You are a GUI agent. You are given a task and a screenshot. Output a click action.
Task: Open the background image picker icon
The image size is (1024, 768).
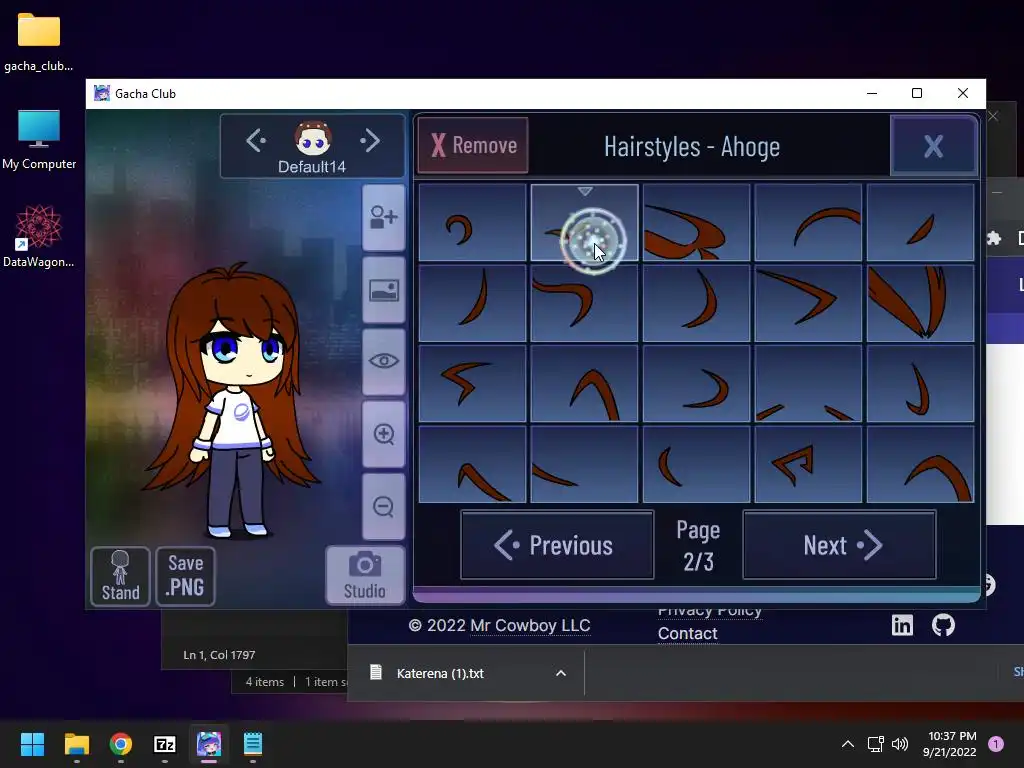pos(383,290)
